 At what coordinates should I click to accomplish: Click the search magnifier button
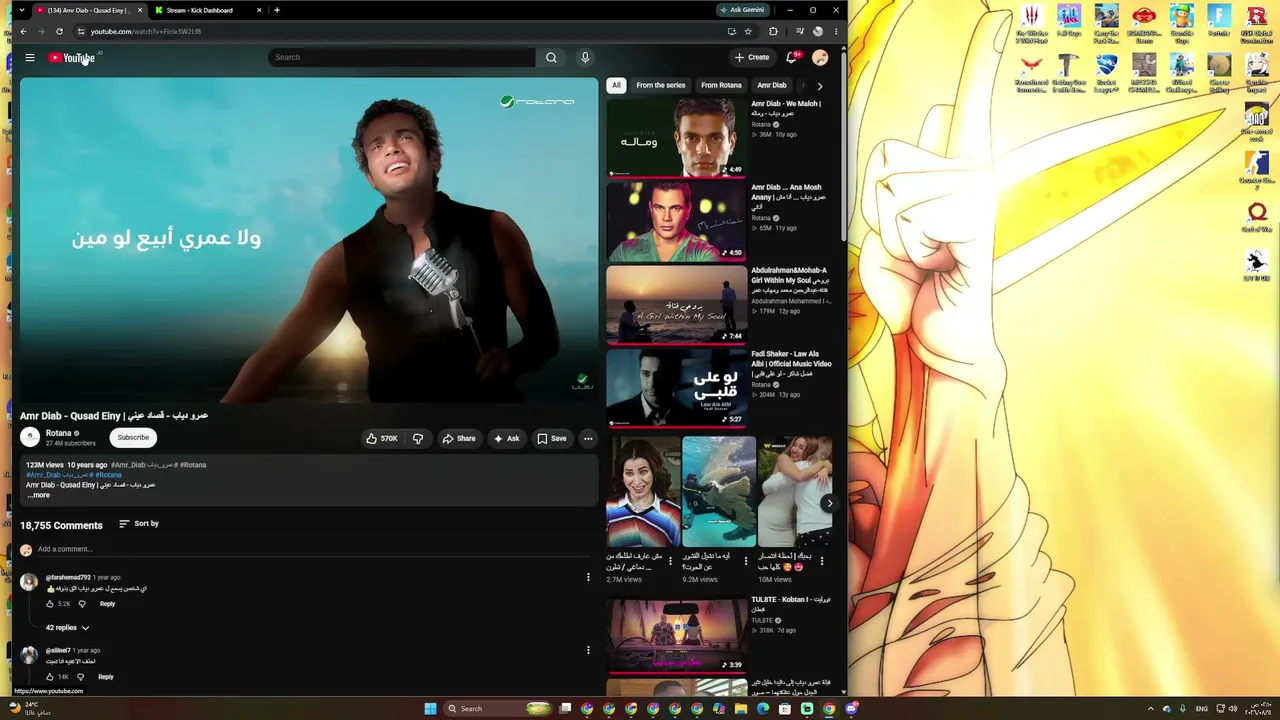(551, 57)
